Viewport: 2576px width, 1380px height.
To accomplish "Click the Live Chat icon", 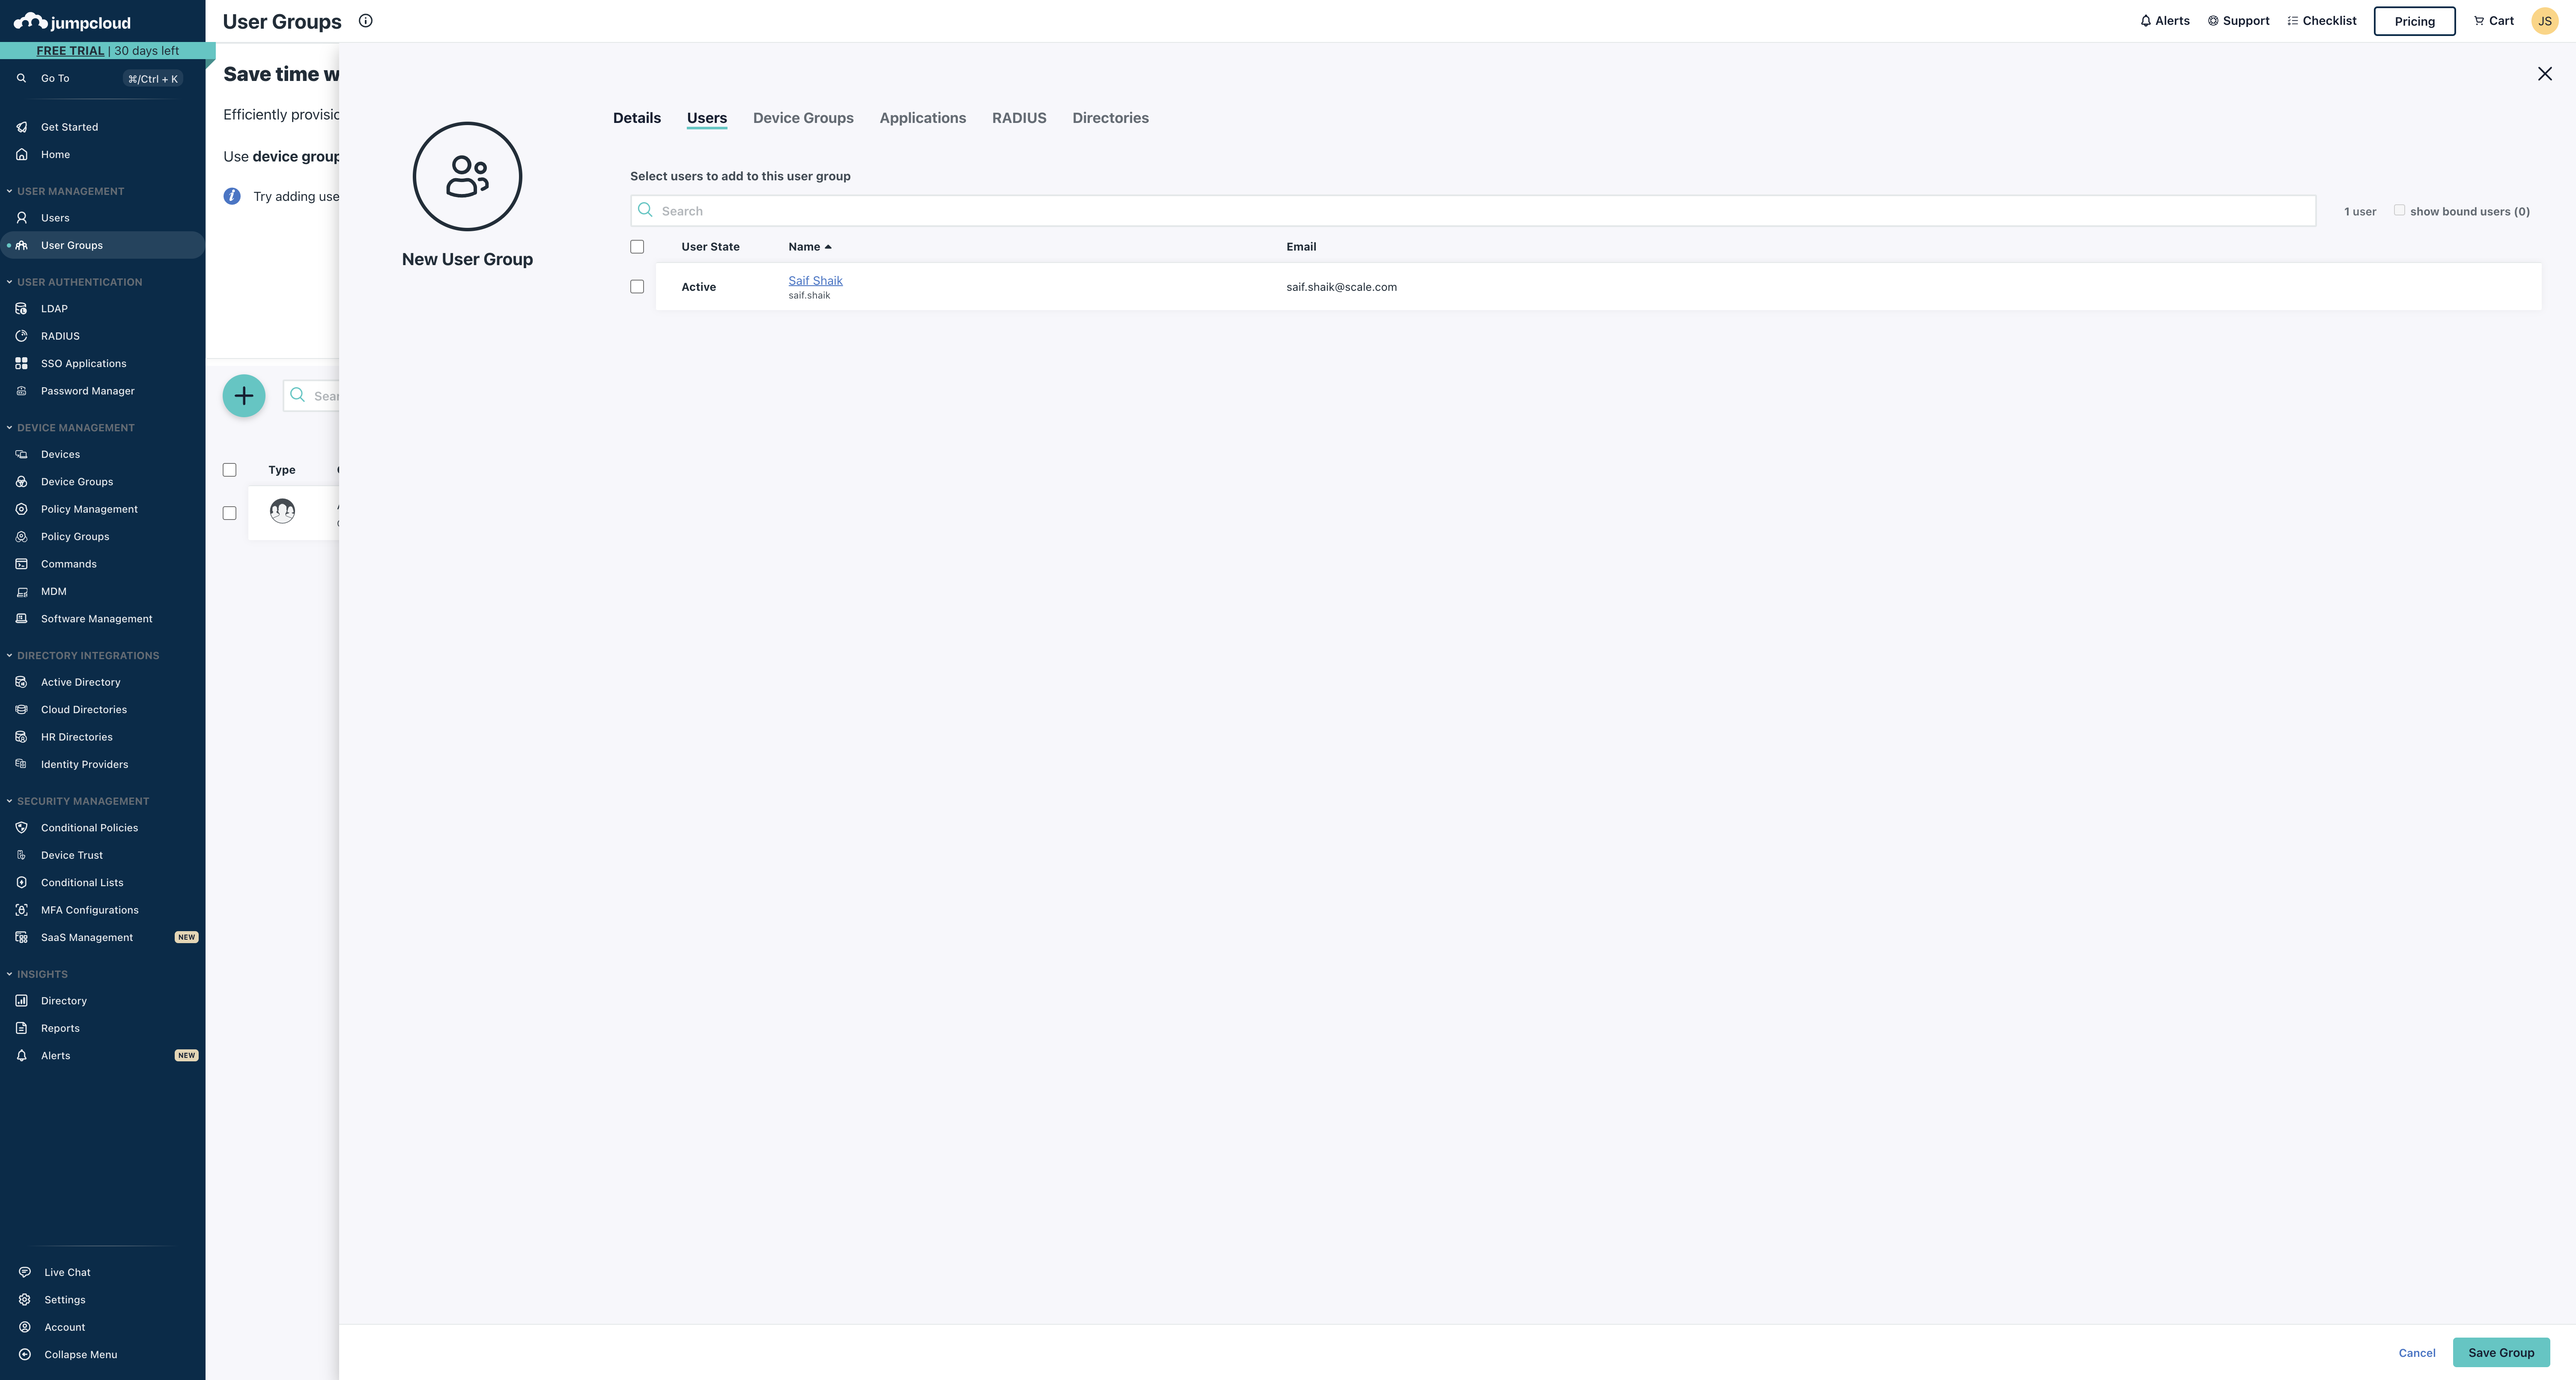I will 25,1273.
